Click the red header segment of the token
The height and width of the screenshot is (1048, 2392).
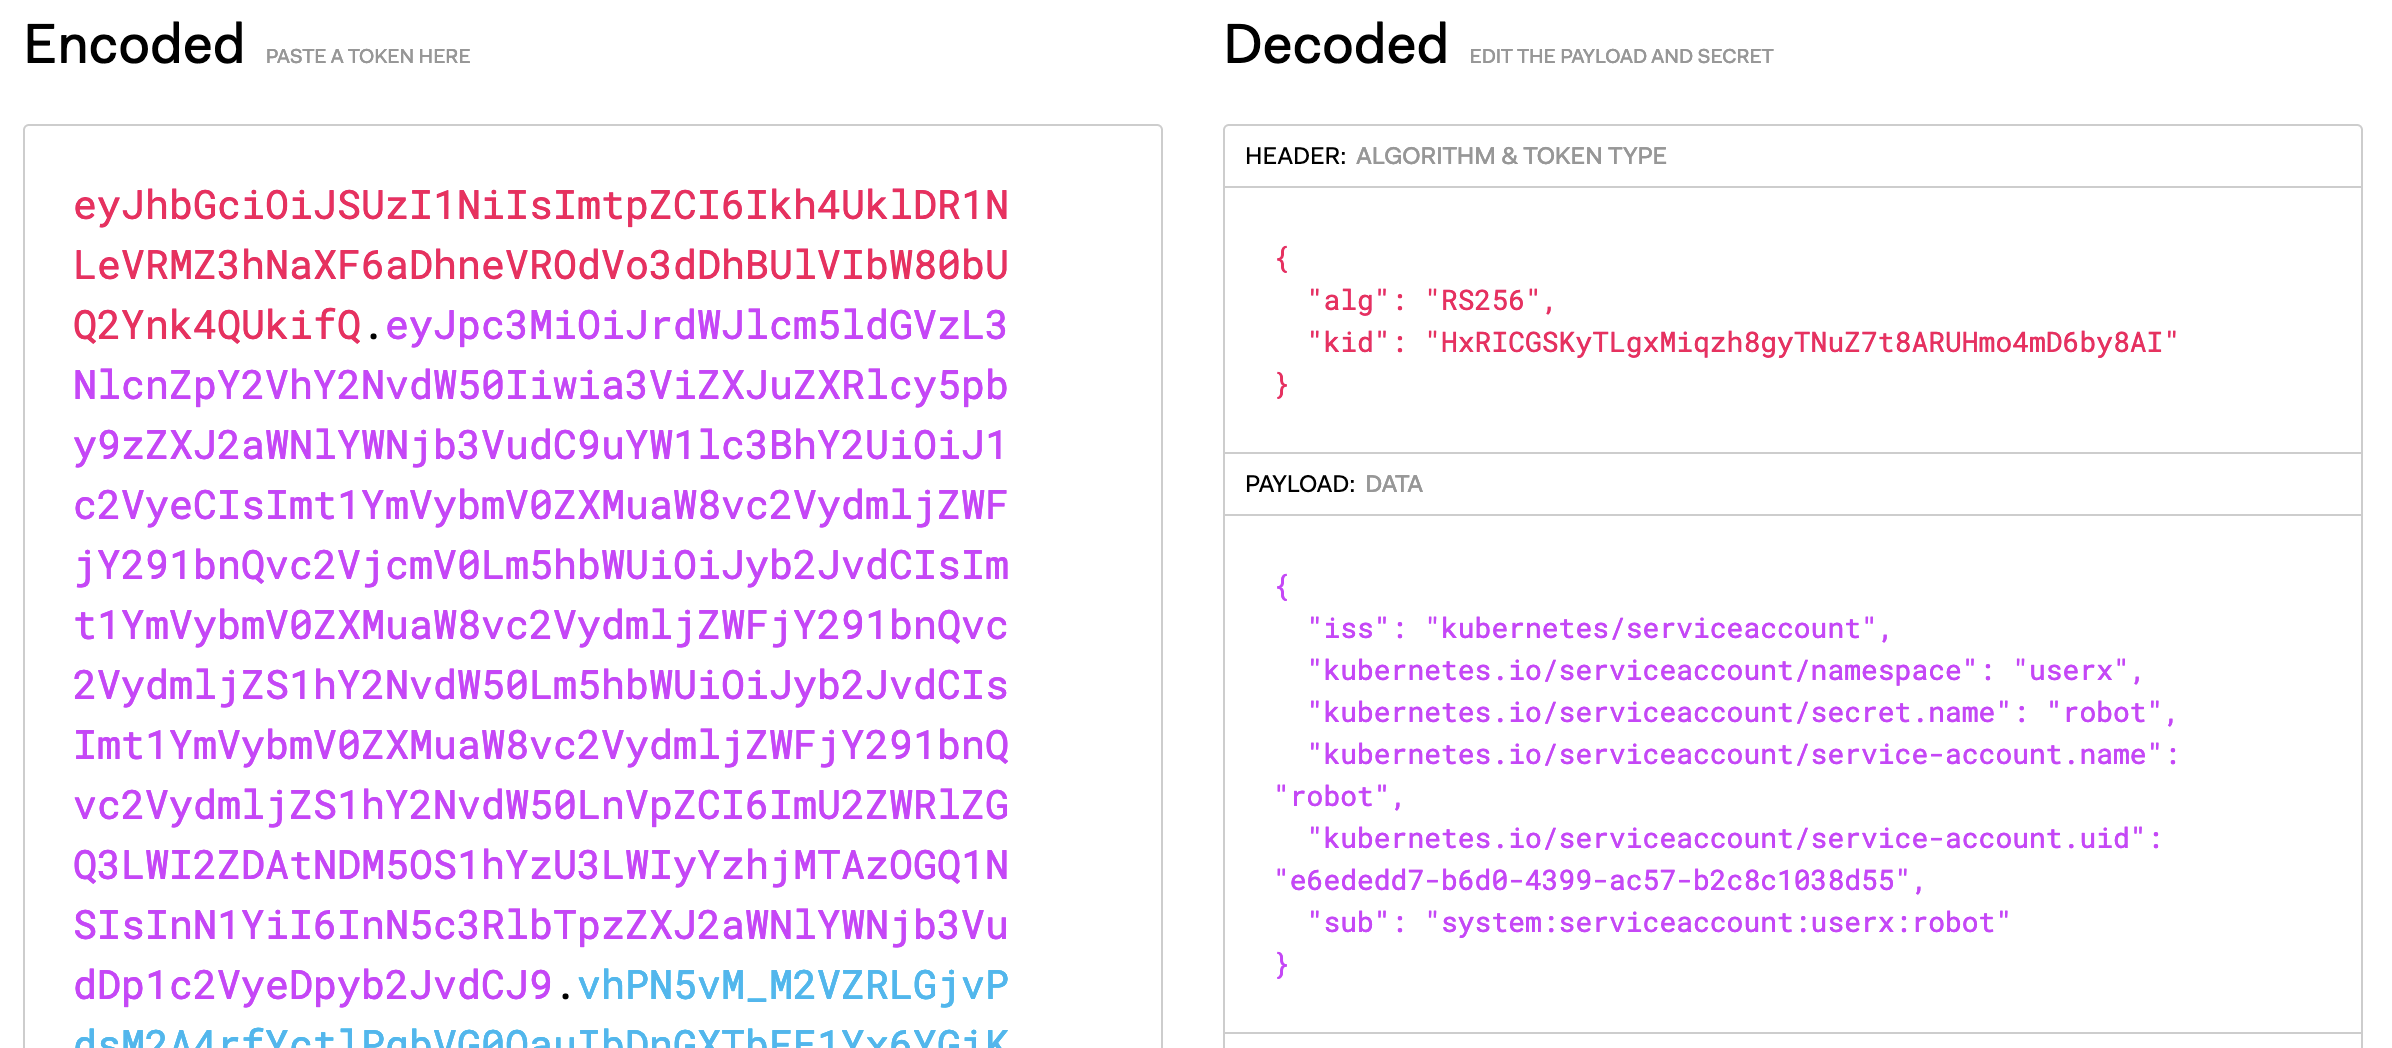[x=541, y=266]
